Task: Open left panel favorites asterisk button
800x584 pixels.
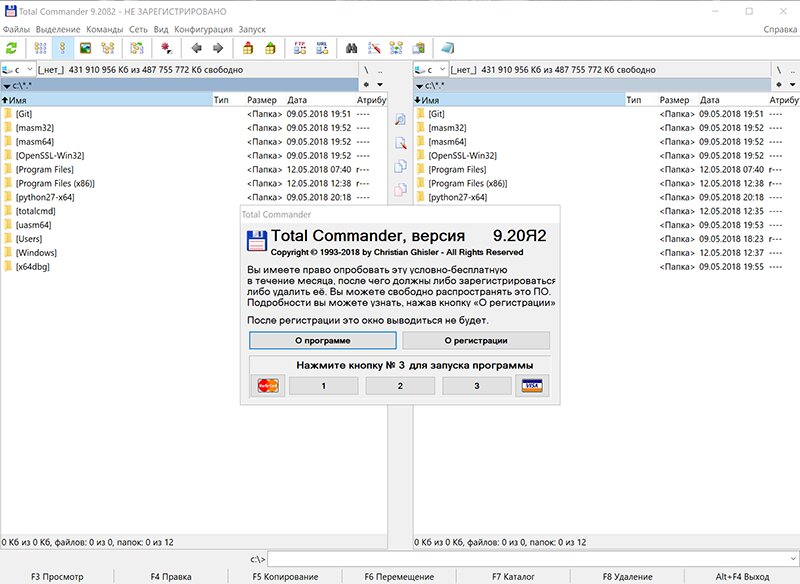Action: [x=366, y=85]
